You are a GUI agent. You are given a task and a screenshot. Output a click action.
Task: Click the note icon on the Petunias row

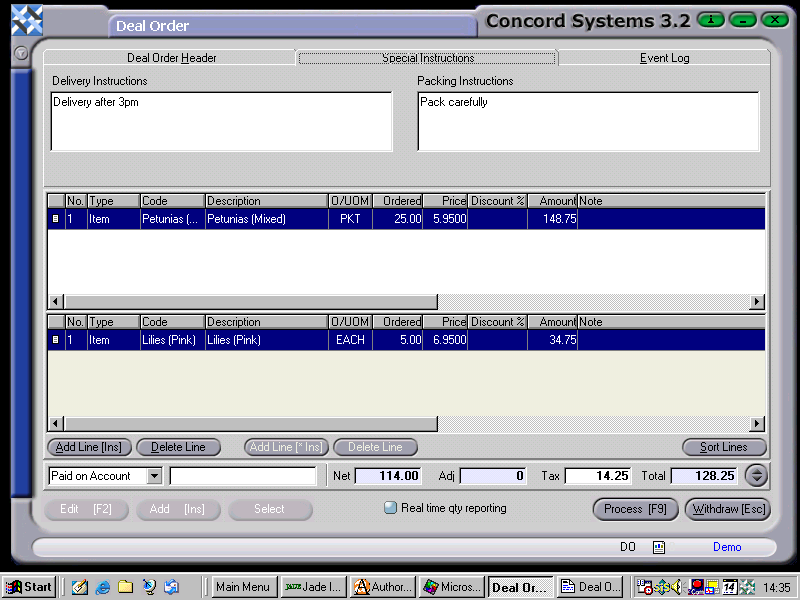tap(54, 218)
